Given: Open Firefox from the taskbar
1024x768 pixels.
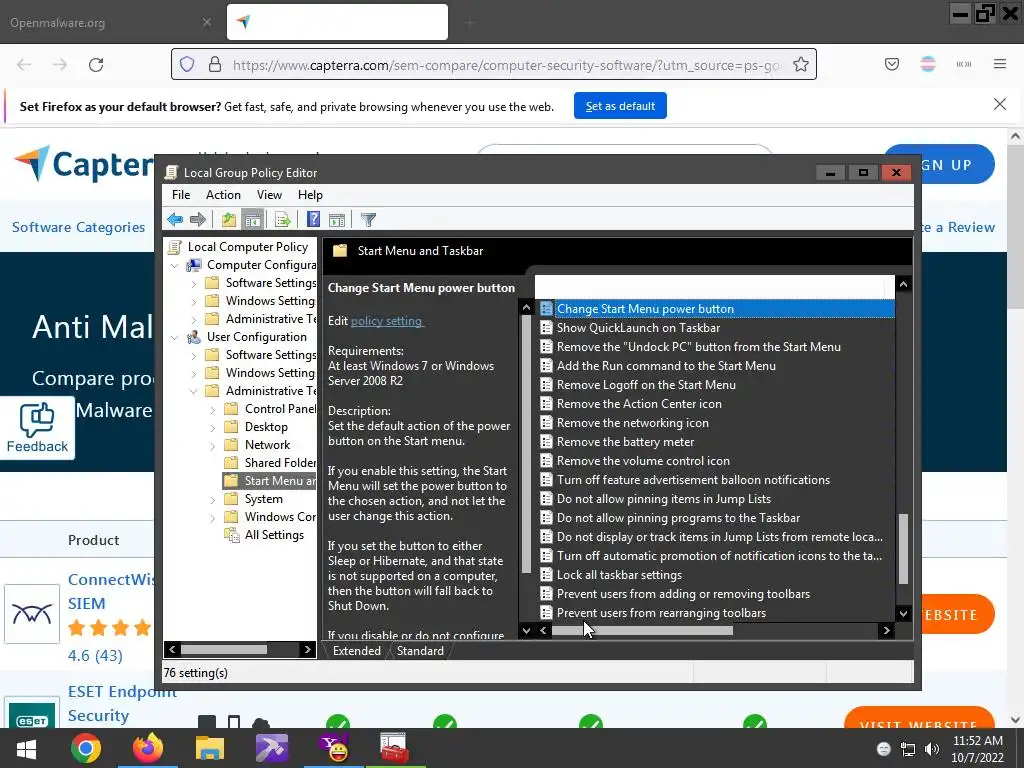Looking at the screenshot, I should [148, 748].
